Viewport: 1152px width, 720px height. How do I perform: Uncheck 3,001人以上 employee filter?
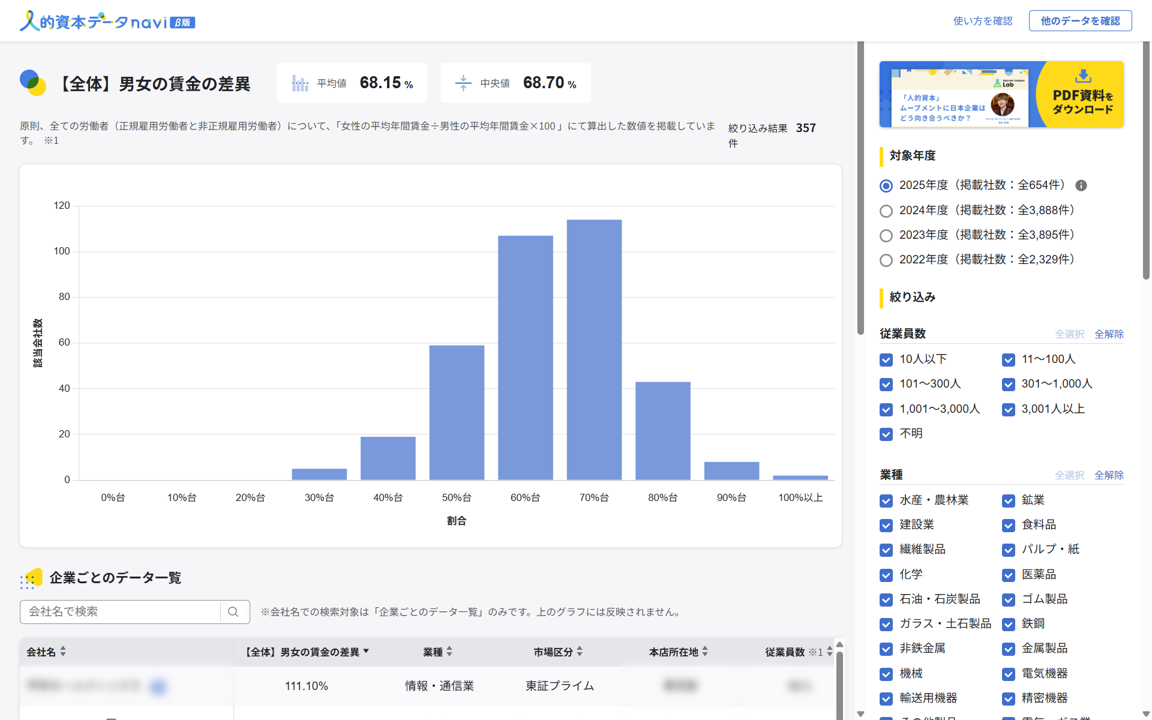tap(1008, 409)
